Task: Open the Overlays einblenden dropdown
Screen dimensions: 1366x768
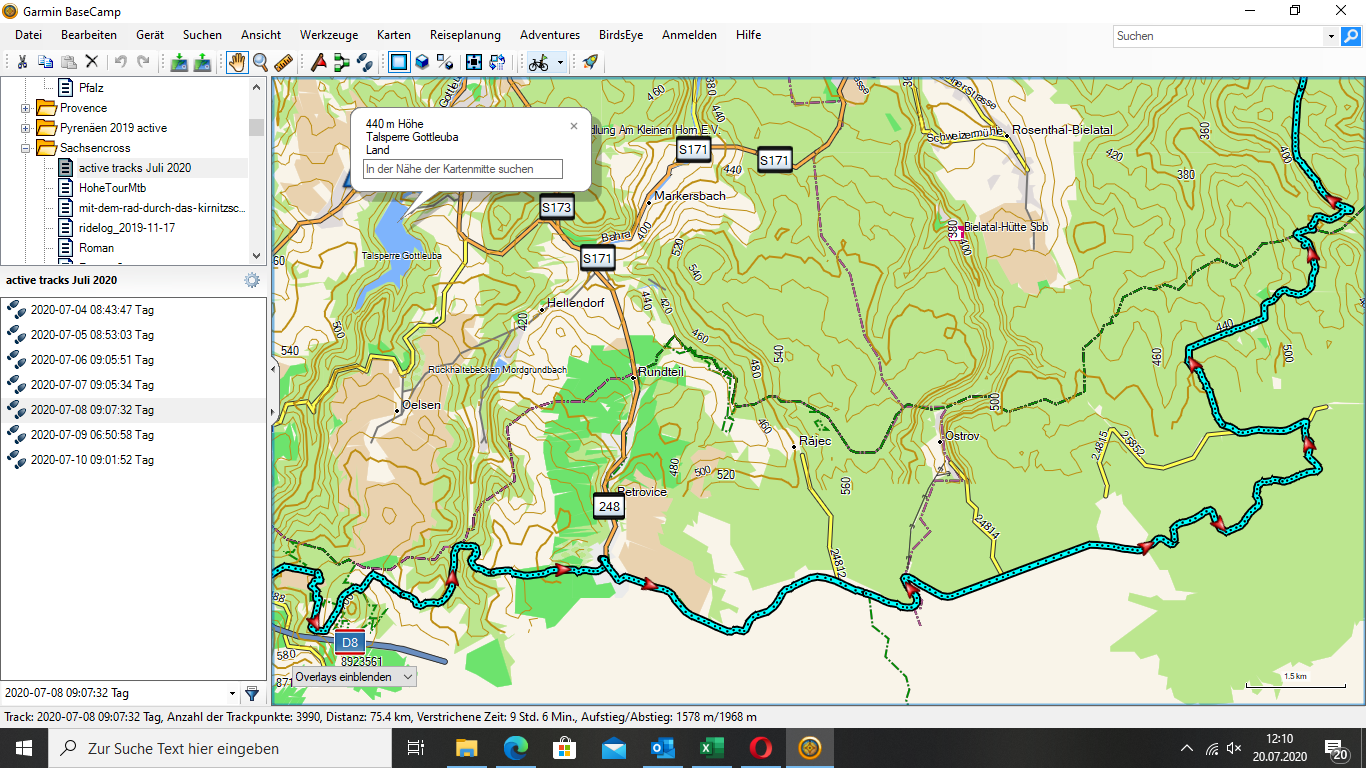Action: pos(354,677)
